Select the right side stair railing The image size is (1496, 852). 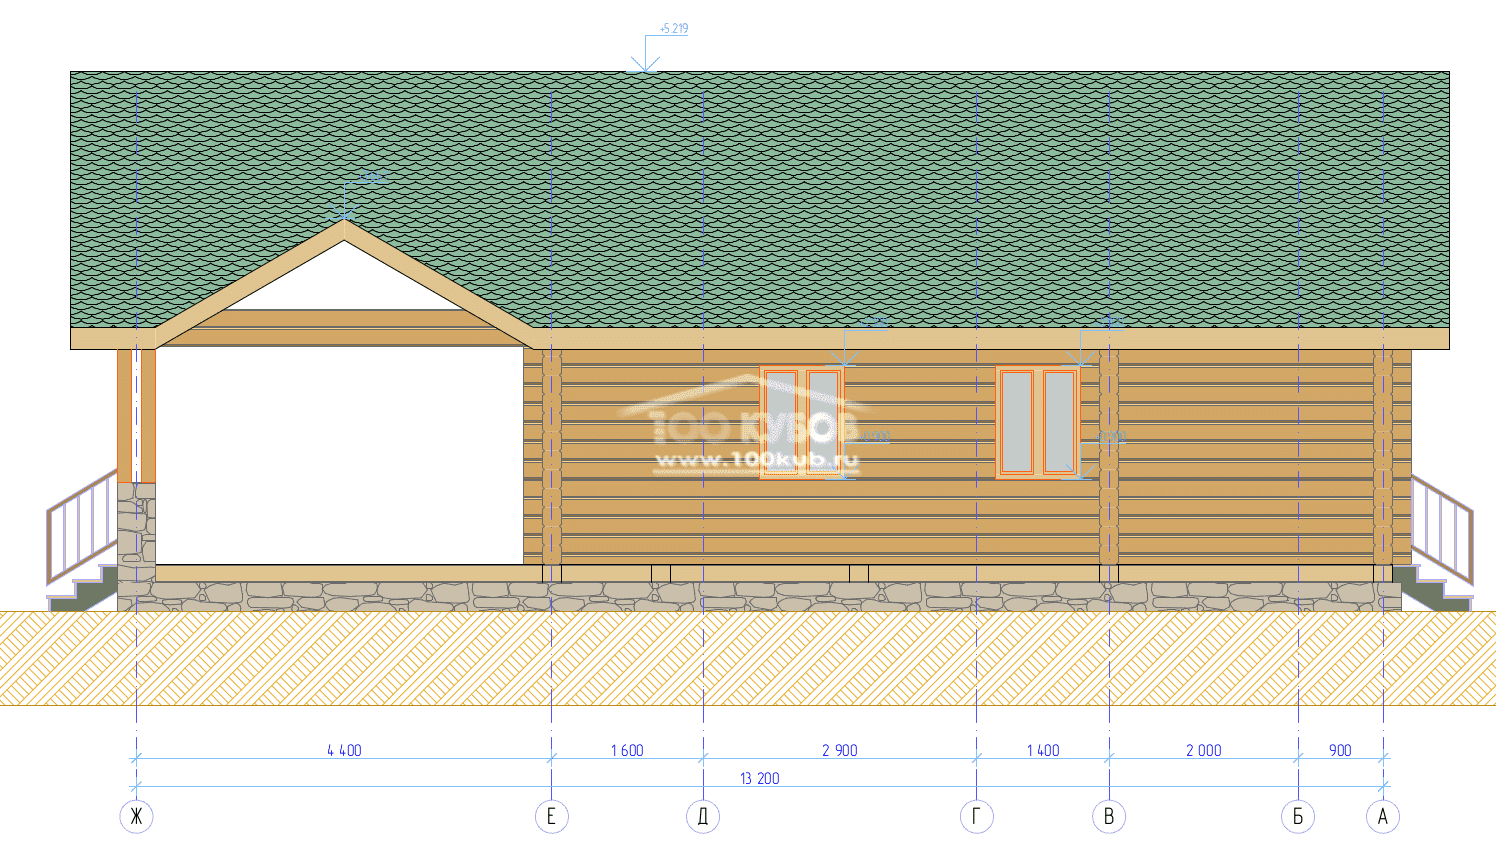point(1441,528)
